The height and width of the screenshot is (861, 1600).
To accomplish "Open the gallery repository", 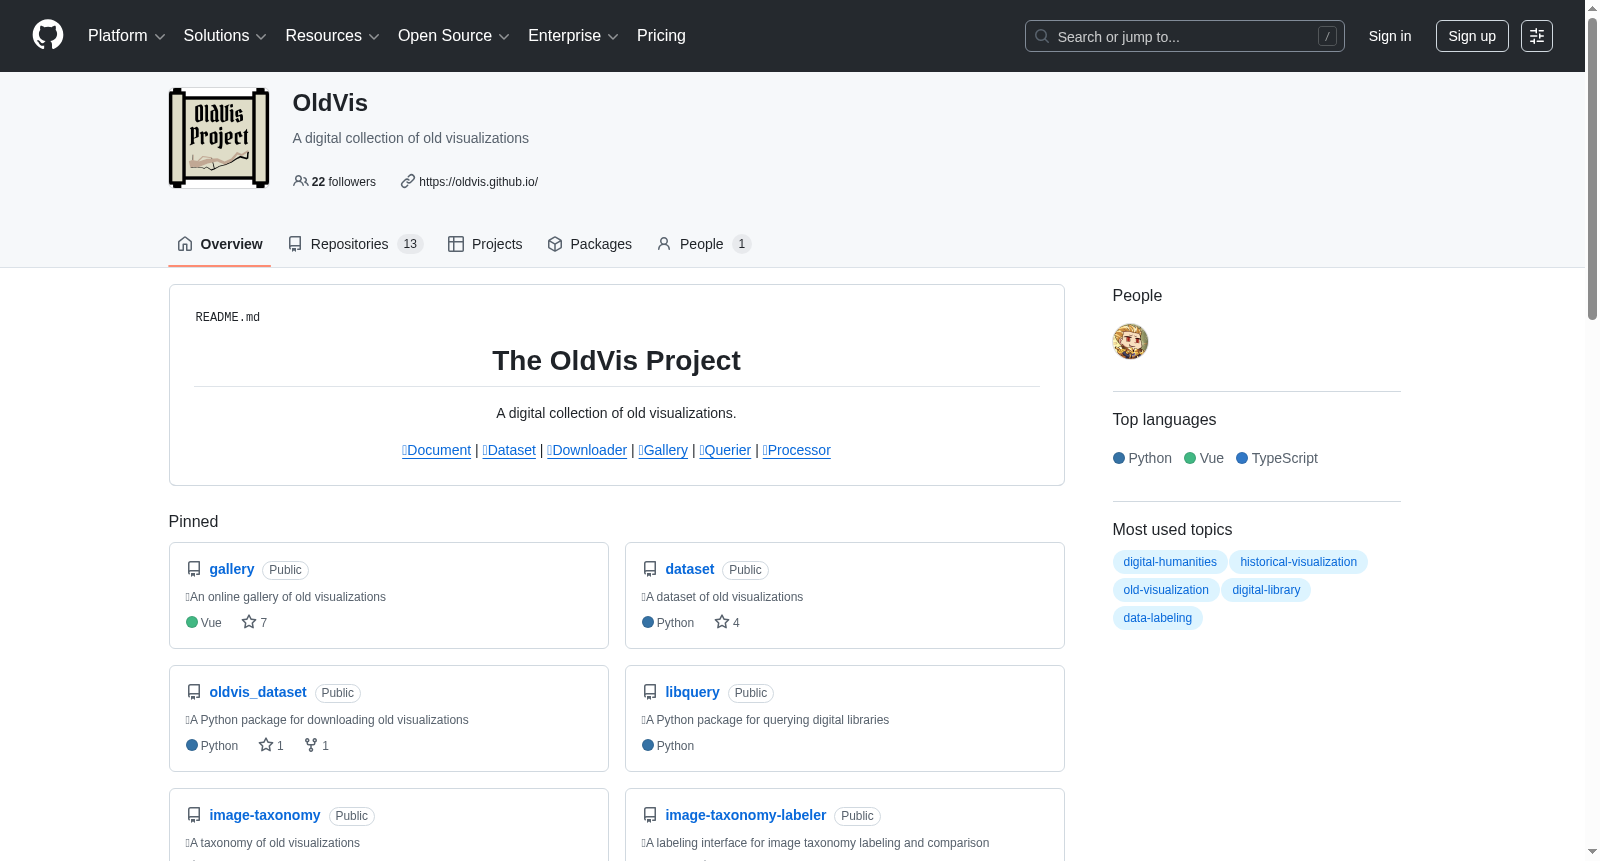I will (x=232, y=569).
